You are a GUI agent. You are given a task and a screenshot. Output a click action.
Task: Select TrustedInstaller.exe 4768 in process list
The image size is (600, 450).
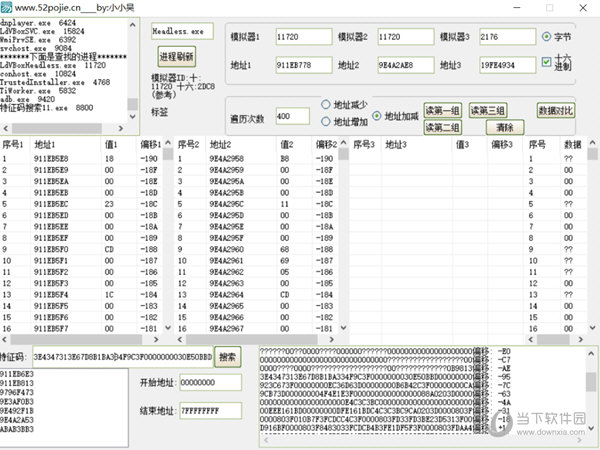coord(55,82)
